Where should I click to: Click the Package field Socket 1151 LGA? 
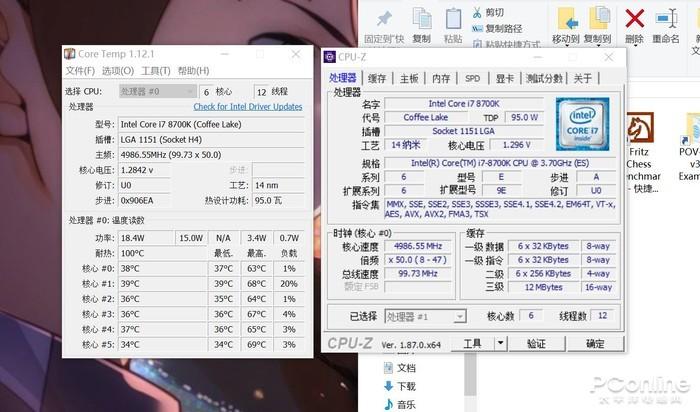point(464,131)
